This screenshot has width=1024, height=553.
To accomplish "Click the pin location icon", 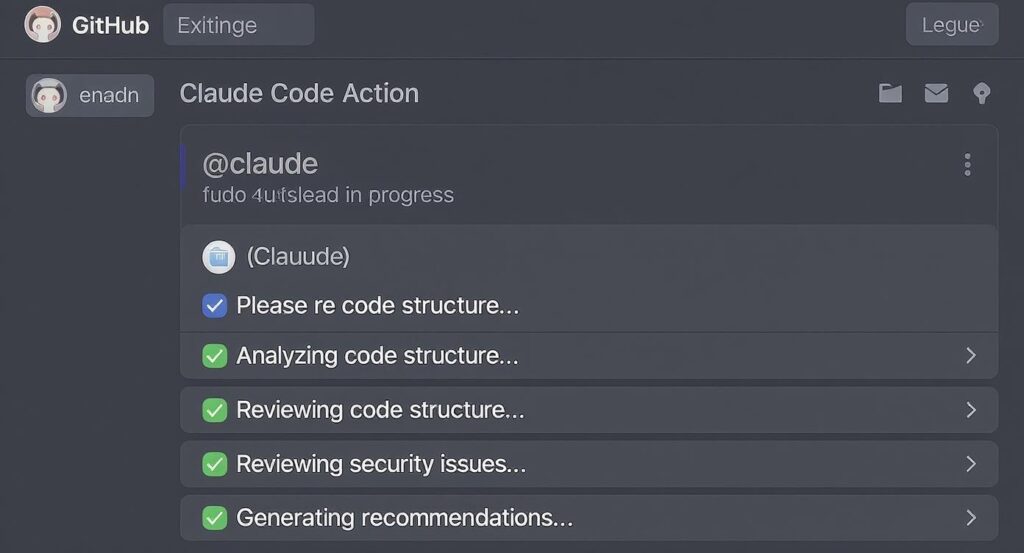I will click(982, 94).
